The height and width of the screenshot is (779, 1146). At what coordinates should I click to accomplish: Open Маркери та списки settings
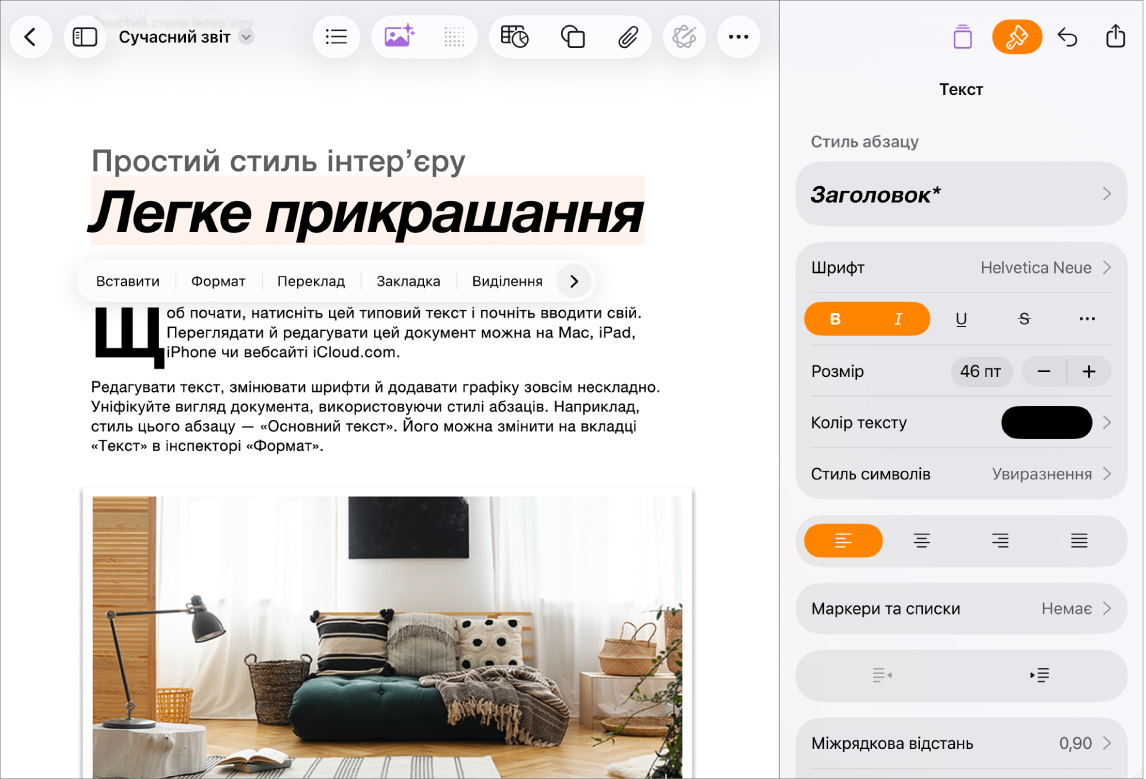click(x=961, y=609)
